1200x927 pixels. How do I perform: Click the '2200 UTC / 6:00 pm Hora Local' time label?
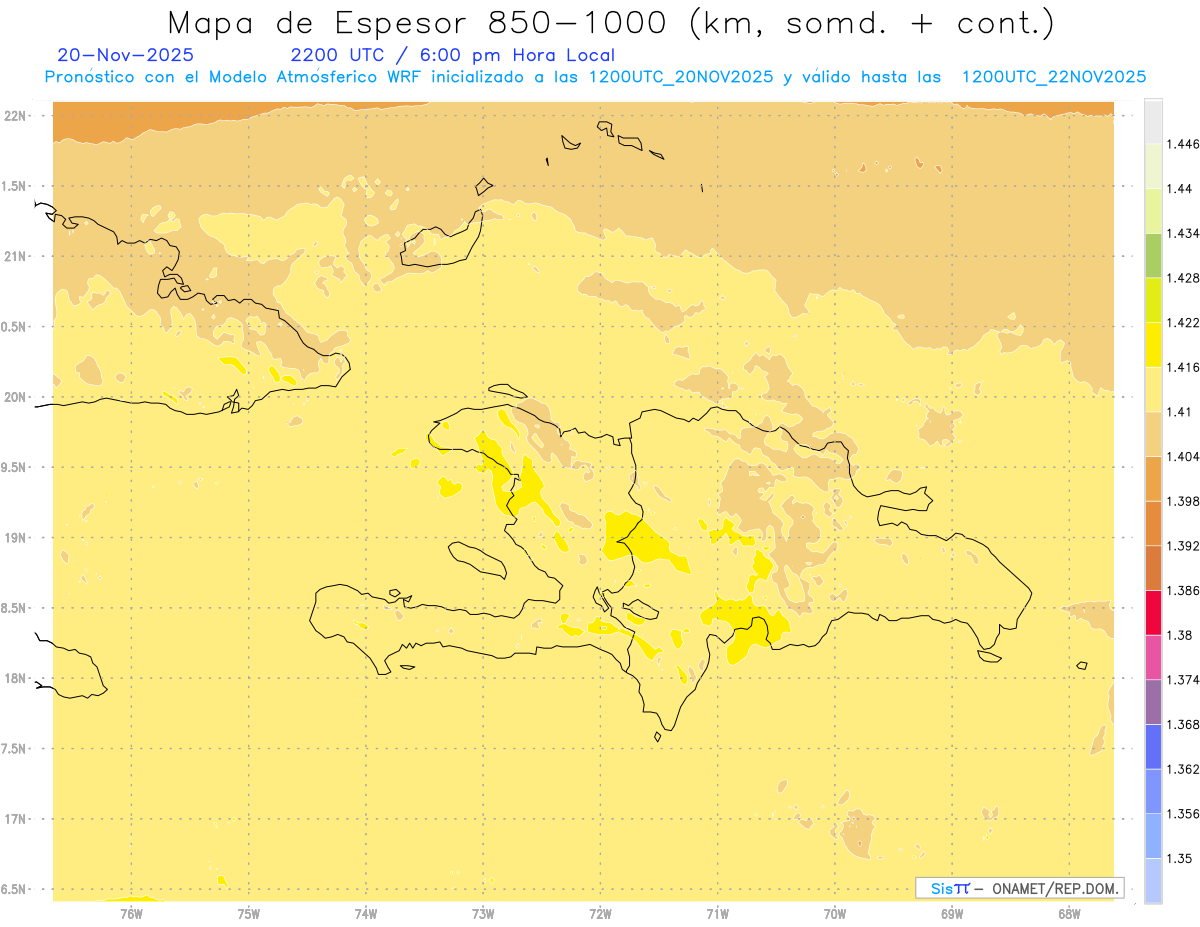tap(453, 56)
